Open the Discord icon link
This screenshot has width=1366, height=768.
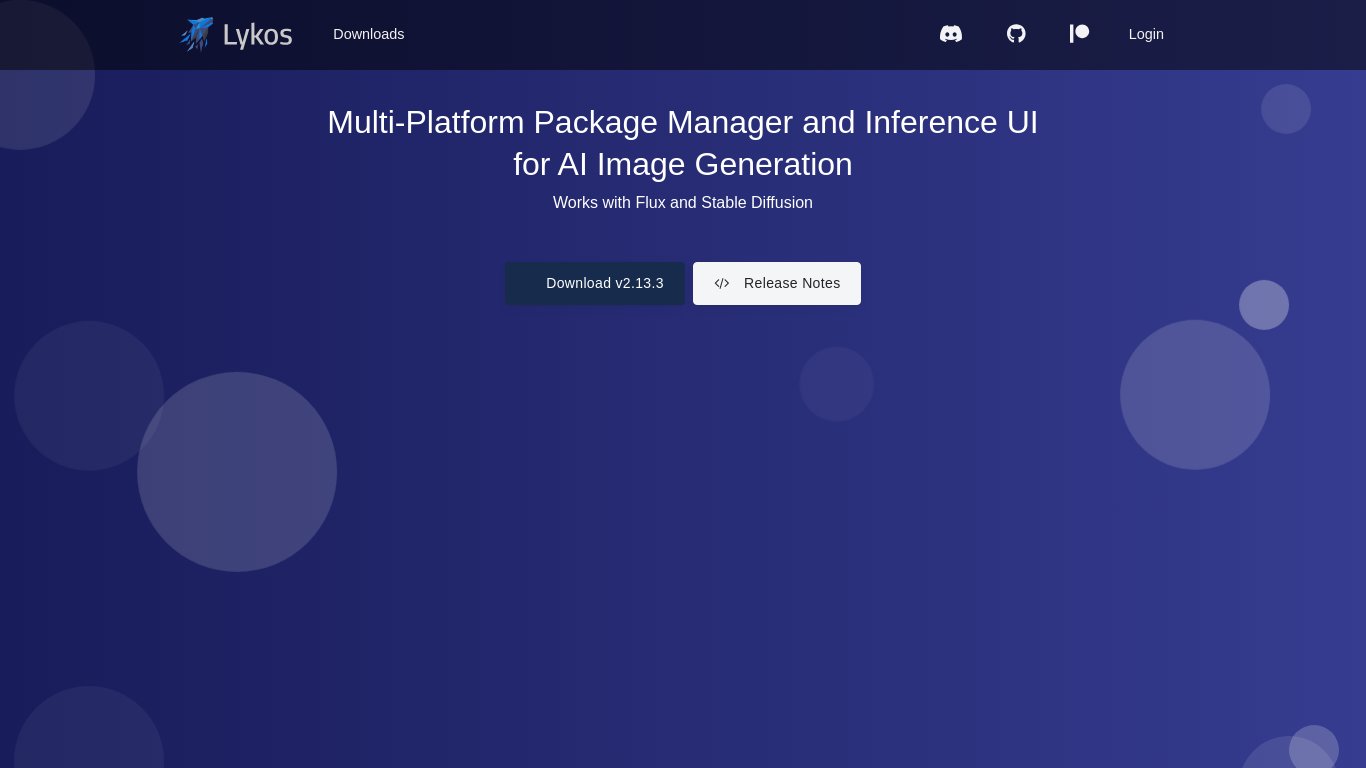pyautogui.click(x=951, y=34)
